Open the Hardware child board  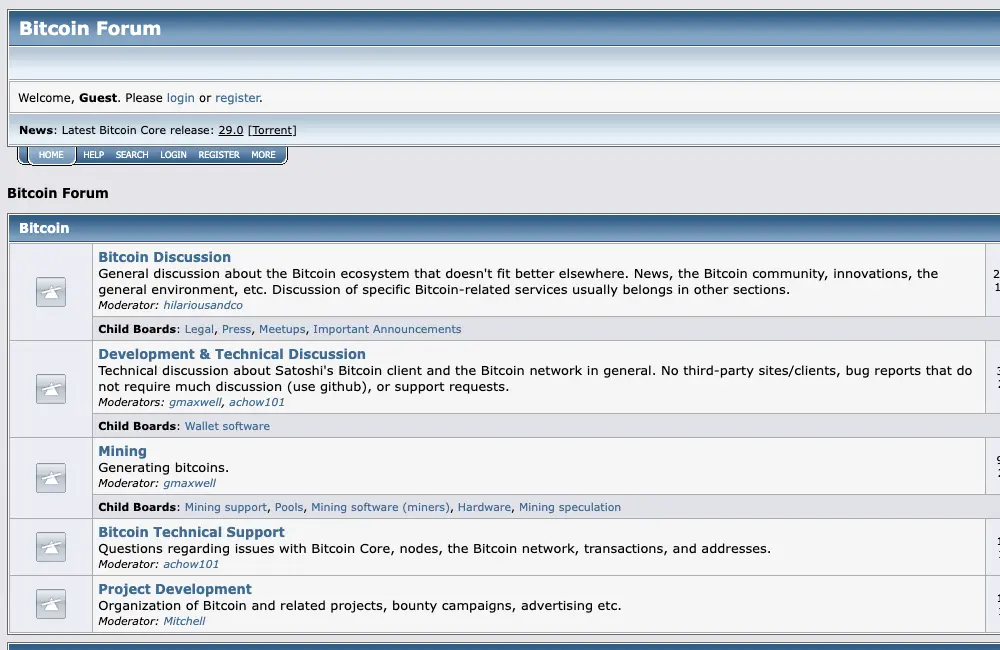[484, 507]
